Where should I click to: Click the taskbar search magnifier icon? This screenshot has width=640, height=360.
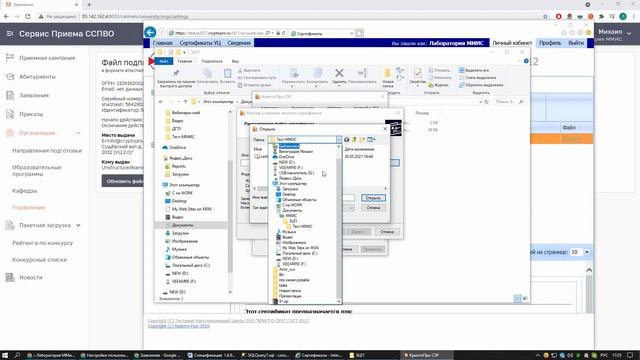click(x=17, y=355)
